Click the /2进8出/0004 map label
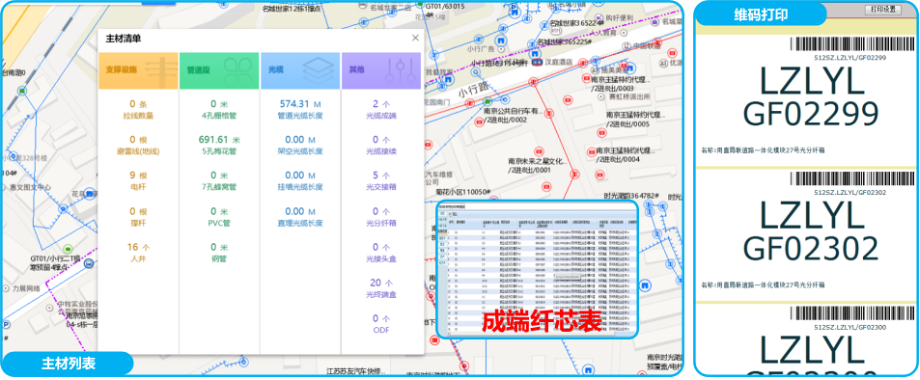The image size is (920, 380). pyautogui.click(x=617, y=159)
